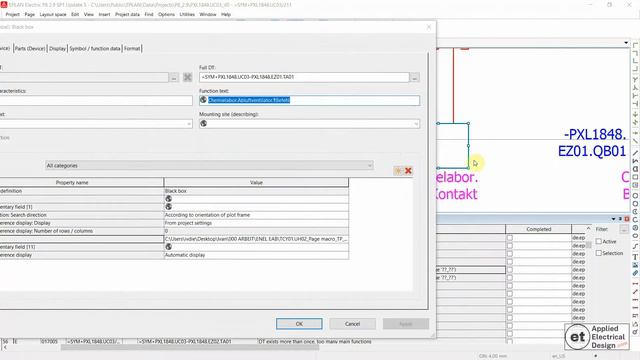Select the Insert Hyperlink paperclip tool icon

(636, 273)
